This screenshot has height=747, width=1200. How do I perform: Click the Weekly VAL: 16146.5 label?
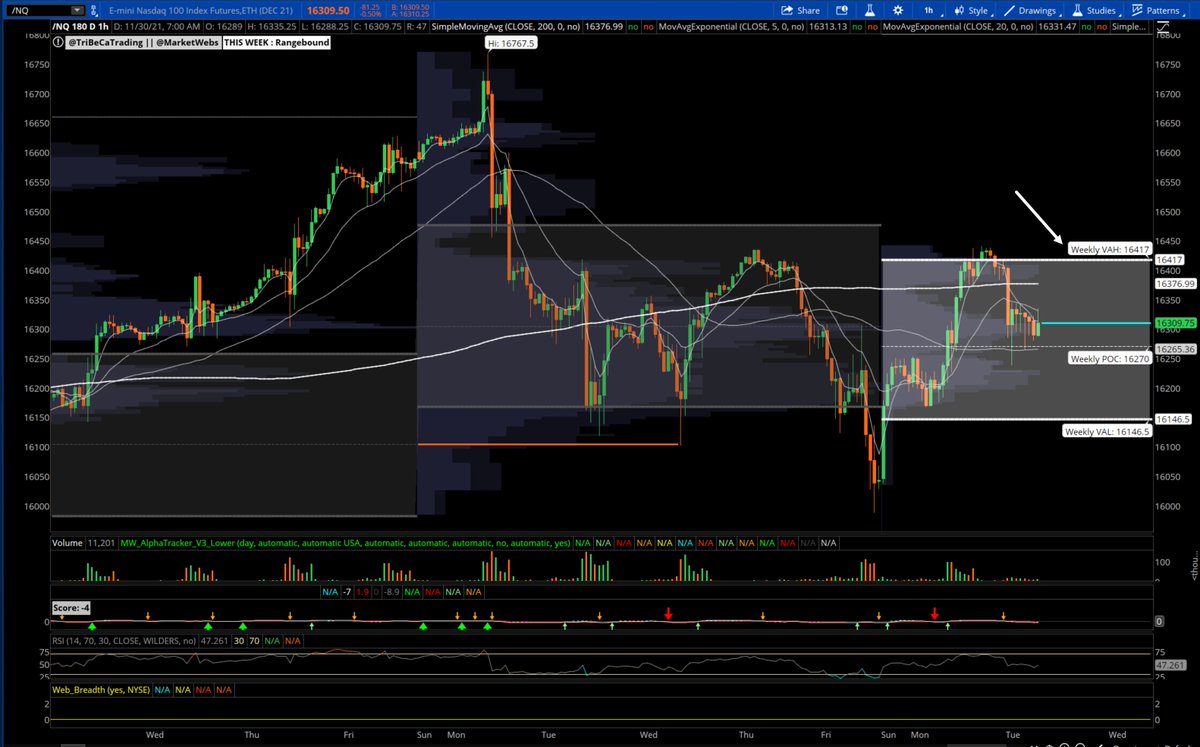coord(1107,432)
